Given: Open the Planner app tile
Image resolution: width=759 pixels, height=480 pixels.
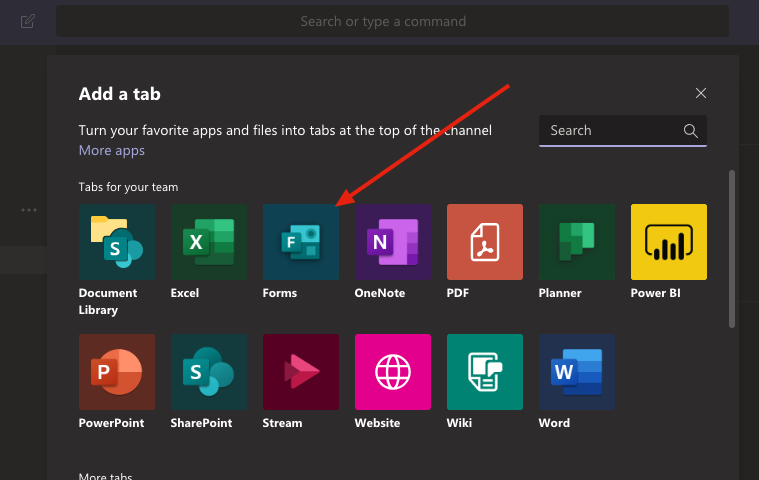Looking at the screenshot, I should pyautogui.click(x=577, y=241).
